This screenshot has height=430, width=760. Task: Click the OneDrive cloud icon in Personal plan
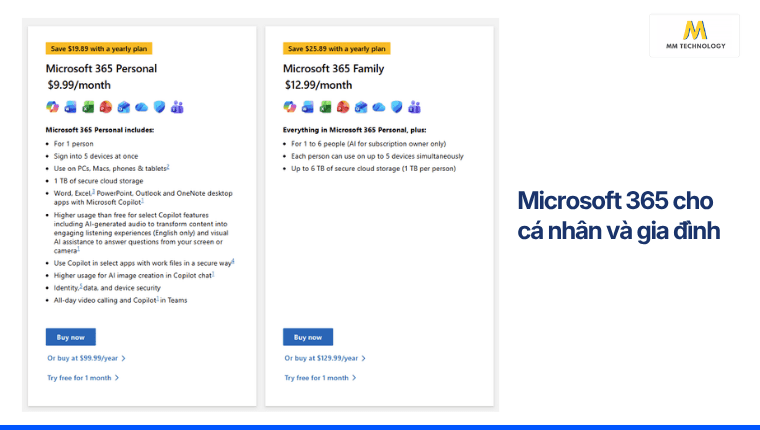point(142,107)
